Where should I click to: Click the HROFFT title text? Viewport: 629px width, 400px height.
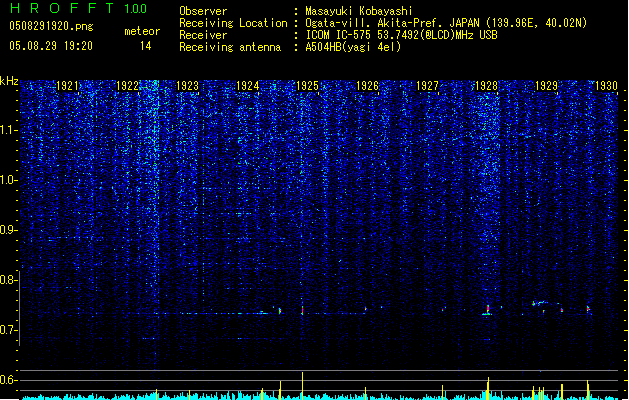62,8
